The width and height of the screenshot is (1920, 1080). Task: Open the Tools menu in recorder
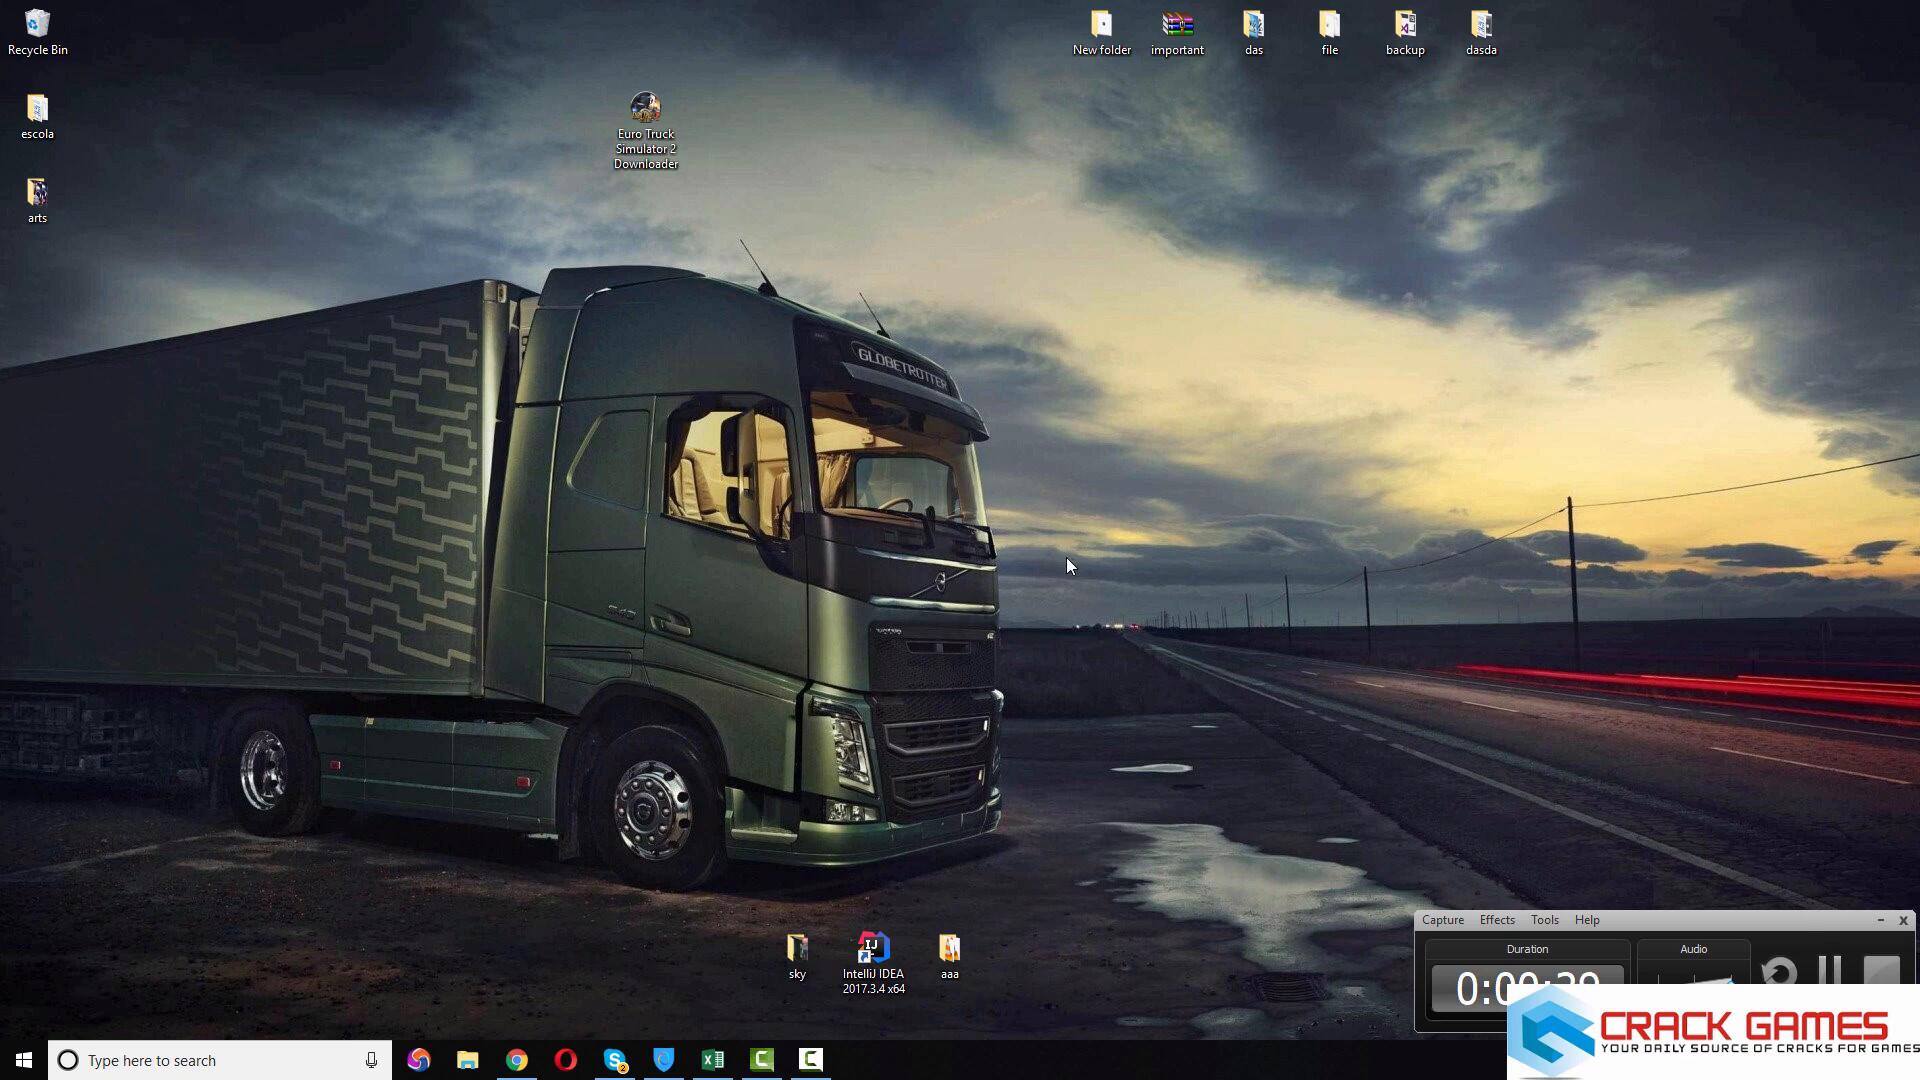[x=1544, y=920]
